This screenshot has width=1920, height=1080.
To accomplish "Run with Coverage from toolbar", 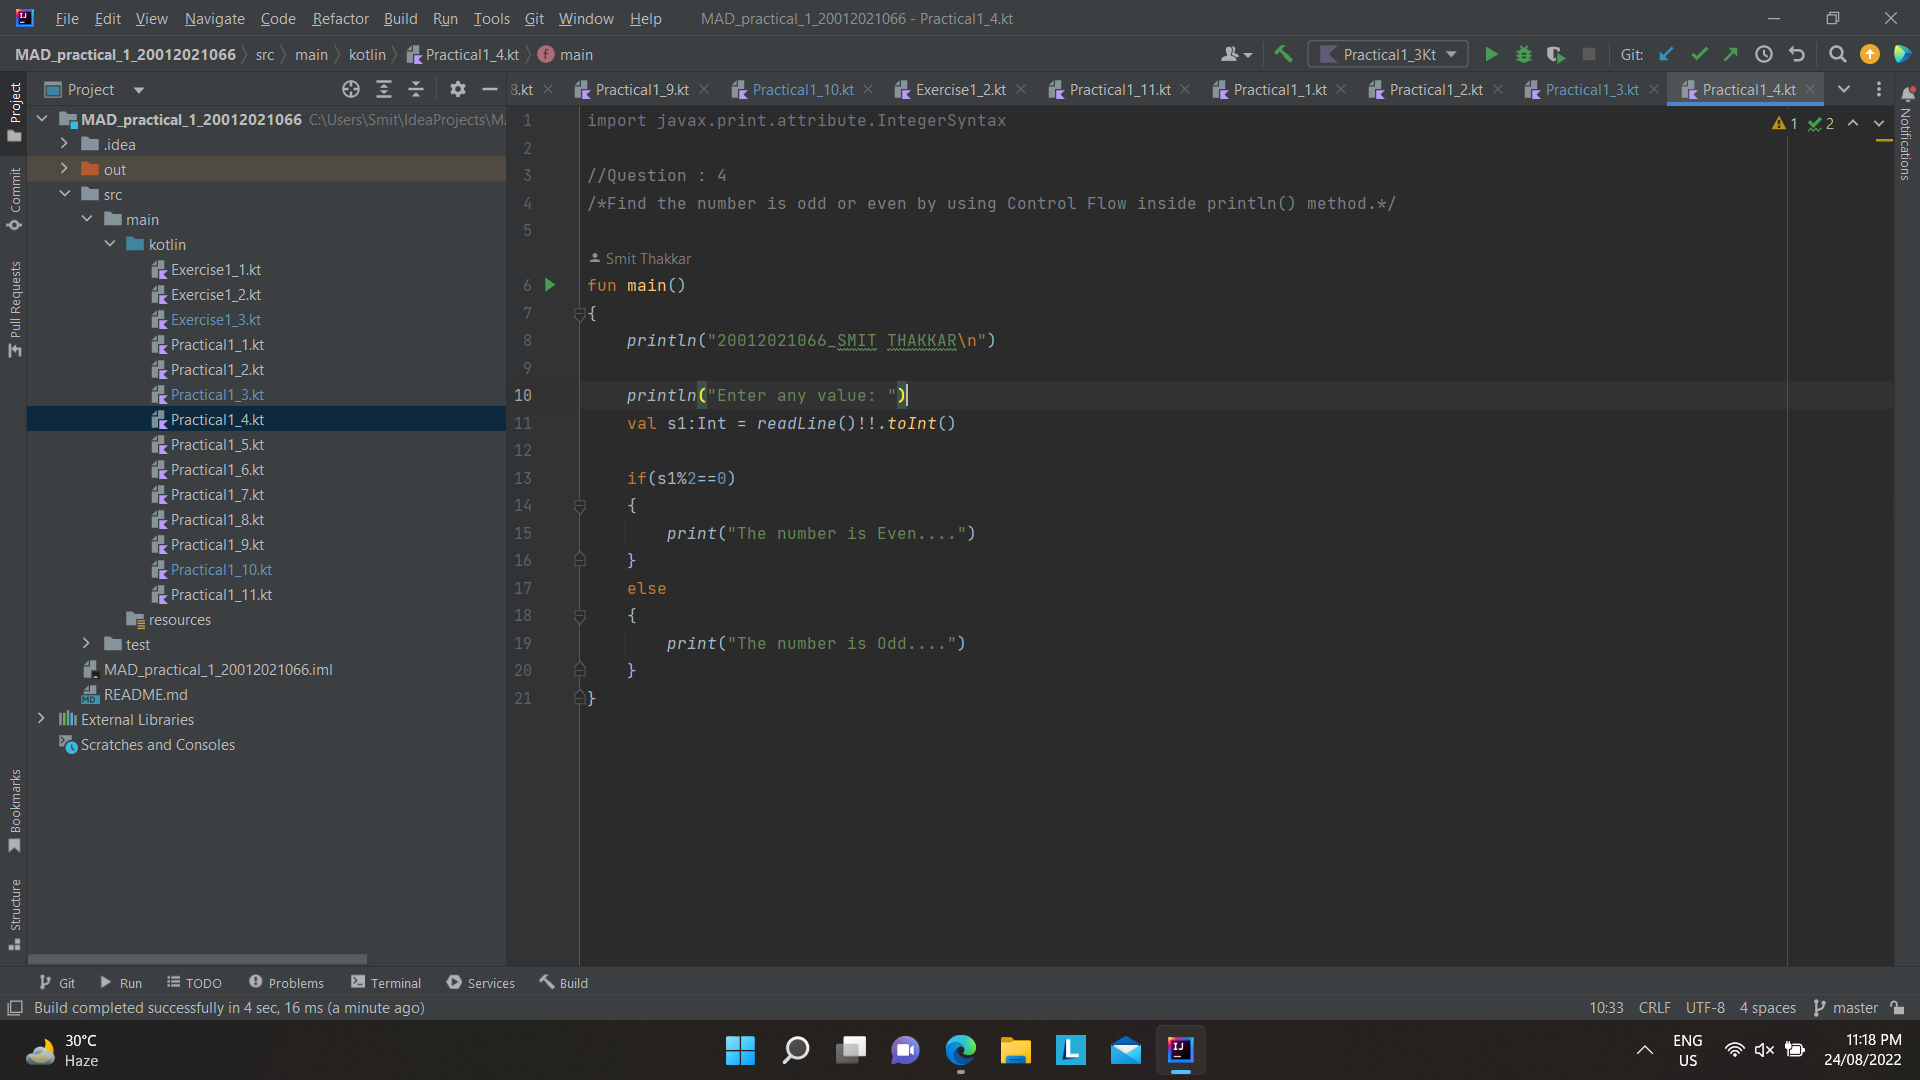I will pos(1556,55).
